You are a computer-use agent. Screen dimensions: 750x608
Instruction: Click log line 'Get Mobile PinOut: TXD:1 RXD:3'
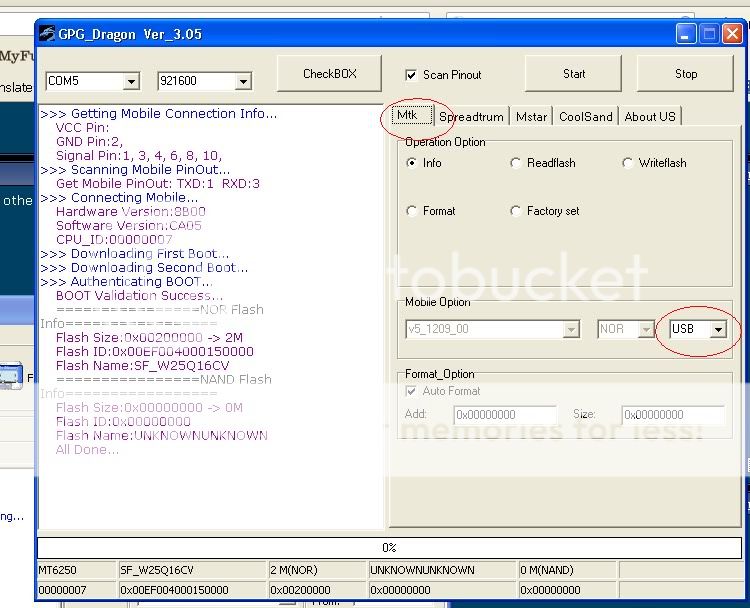158,183
